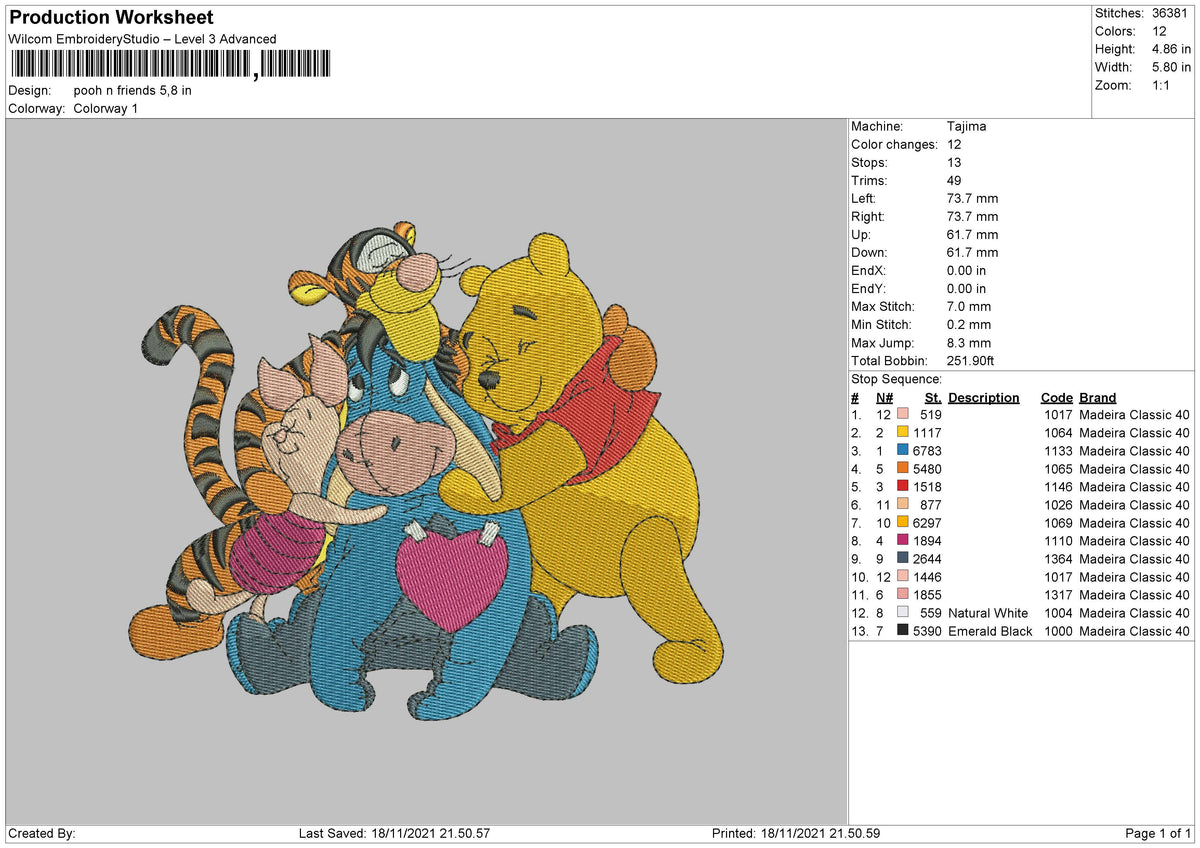Click the 'Colorway 1' value
1200x848 pixels.
pos(106,108)
